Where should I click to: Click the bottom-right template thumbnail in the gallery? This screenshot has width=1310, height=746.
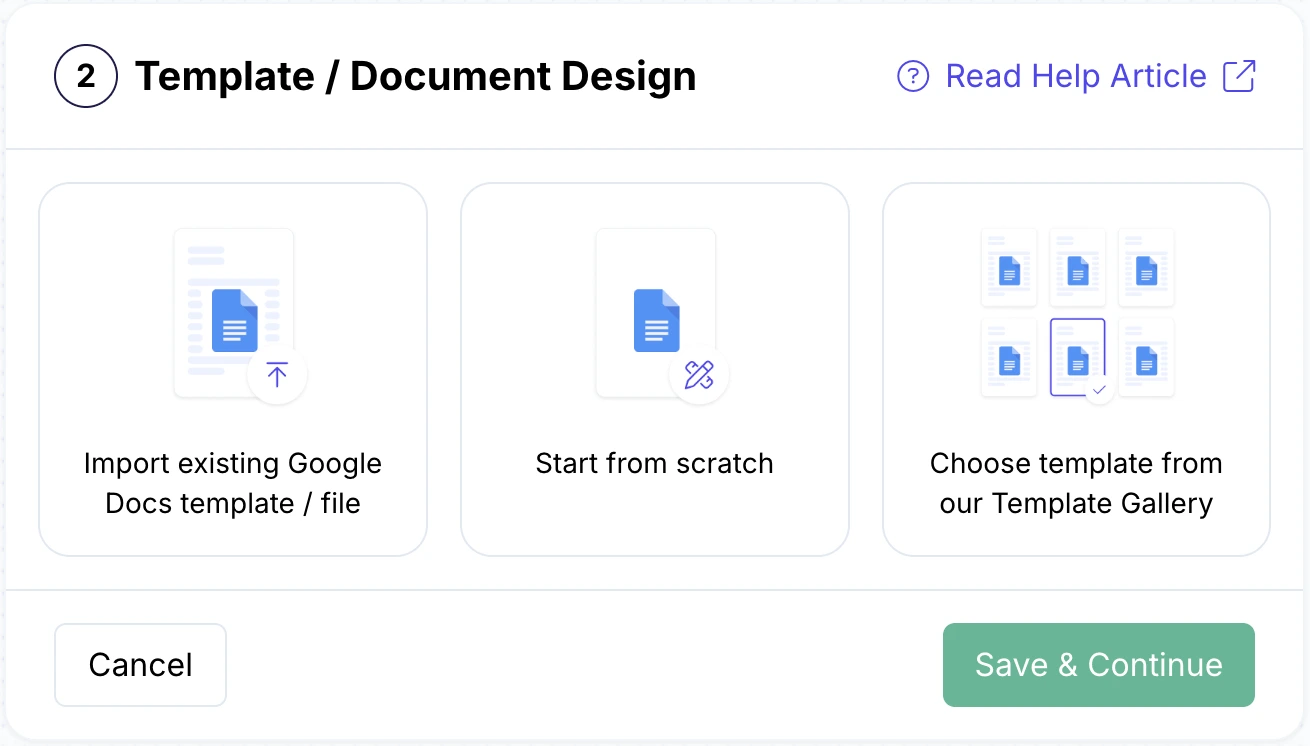(1146, 357)
